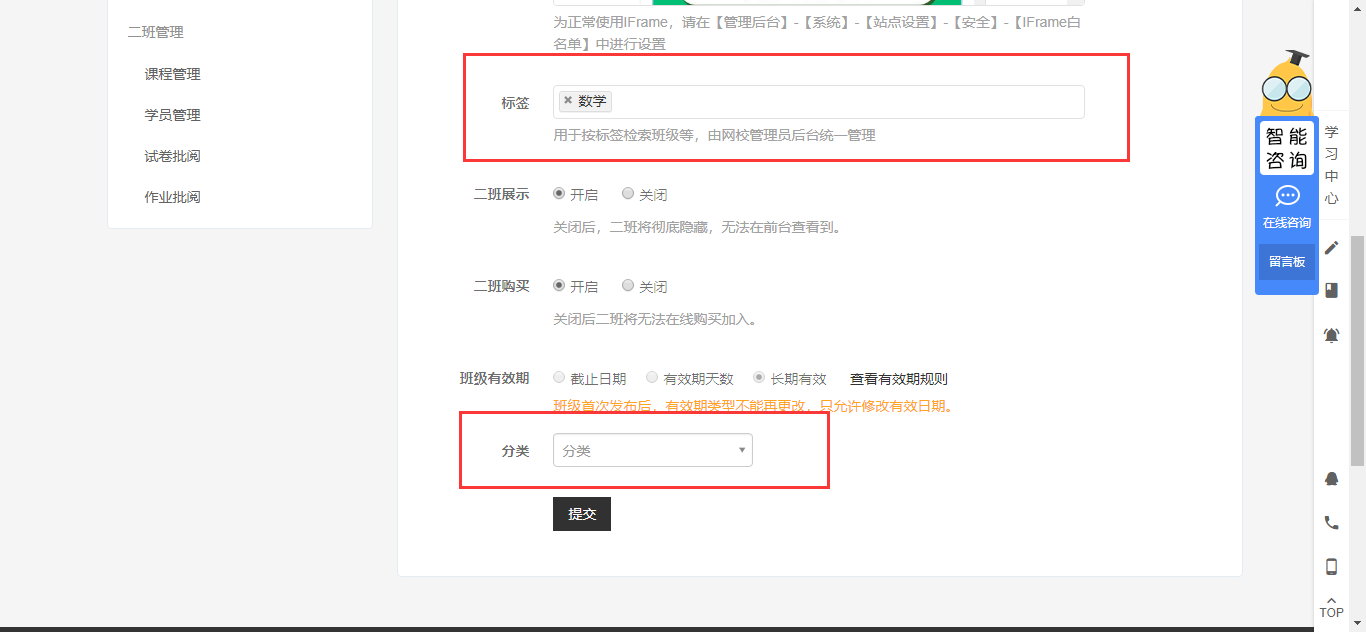Click the alarm bell notification icon
The image size is (1366, 632).
(x=1331, y=335)
